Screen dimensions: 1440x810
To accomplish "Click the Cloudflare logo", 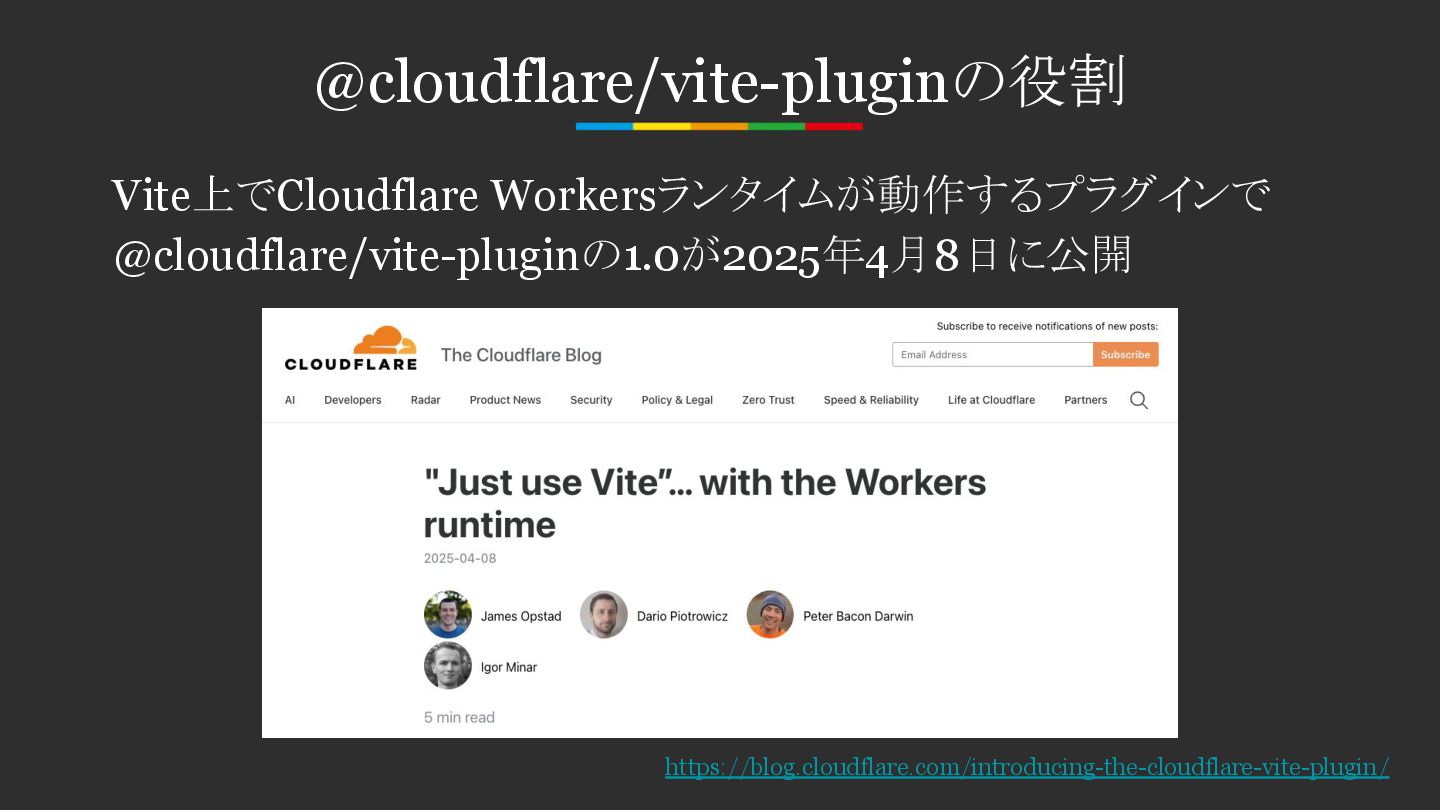I will pos(351,348).
